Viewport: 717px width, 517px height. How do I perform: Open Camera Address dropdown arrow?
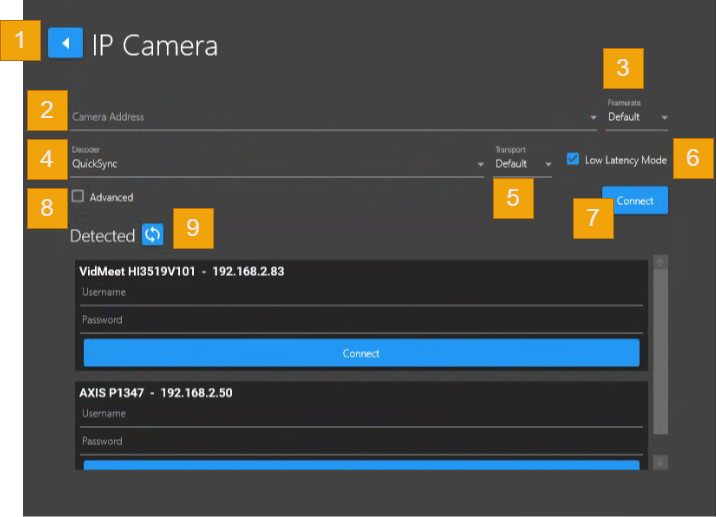pos(593,117)
